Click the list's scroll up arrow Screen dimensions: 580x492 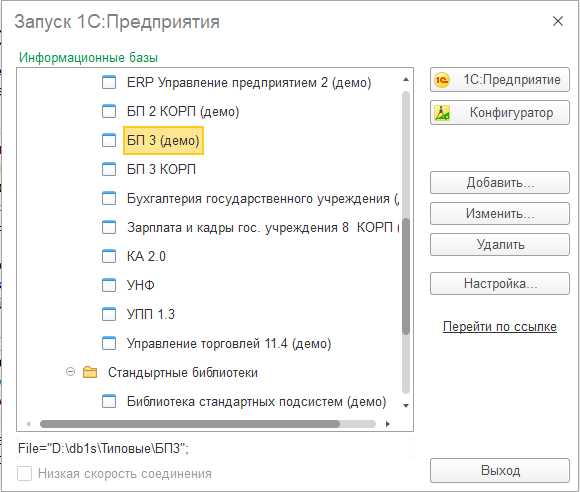[x=406, y=80]
